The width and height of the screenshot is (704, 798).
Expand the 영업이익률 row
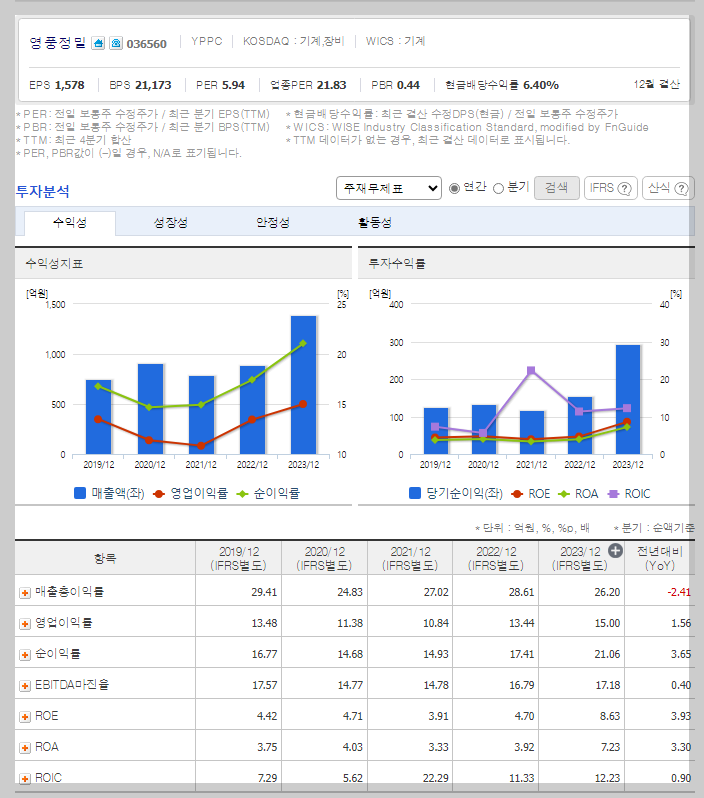(24, 624)
